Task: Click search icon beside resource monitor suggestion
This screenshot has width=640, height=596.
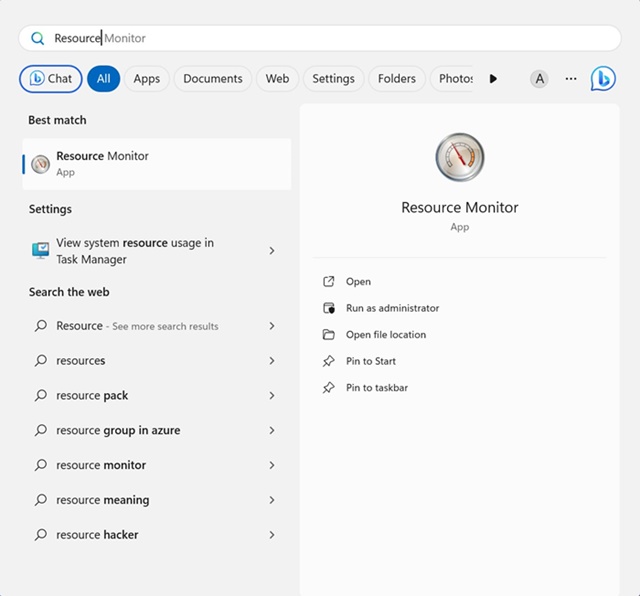Action: (40, 465)
